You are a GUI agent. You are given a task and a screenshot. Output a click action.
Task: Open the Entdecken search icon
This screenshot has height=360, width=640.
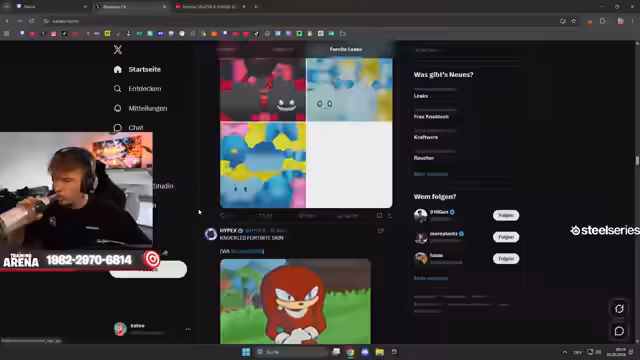click(x=118, y=89)
